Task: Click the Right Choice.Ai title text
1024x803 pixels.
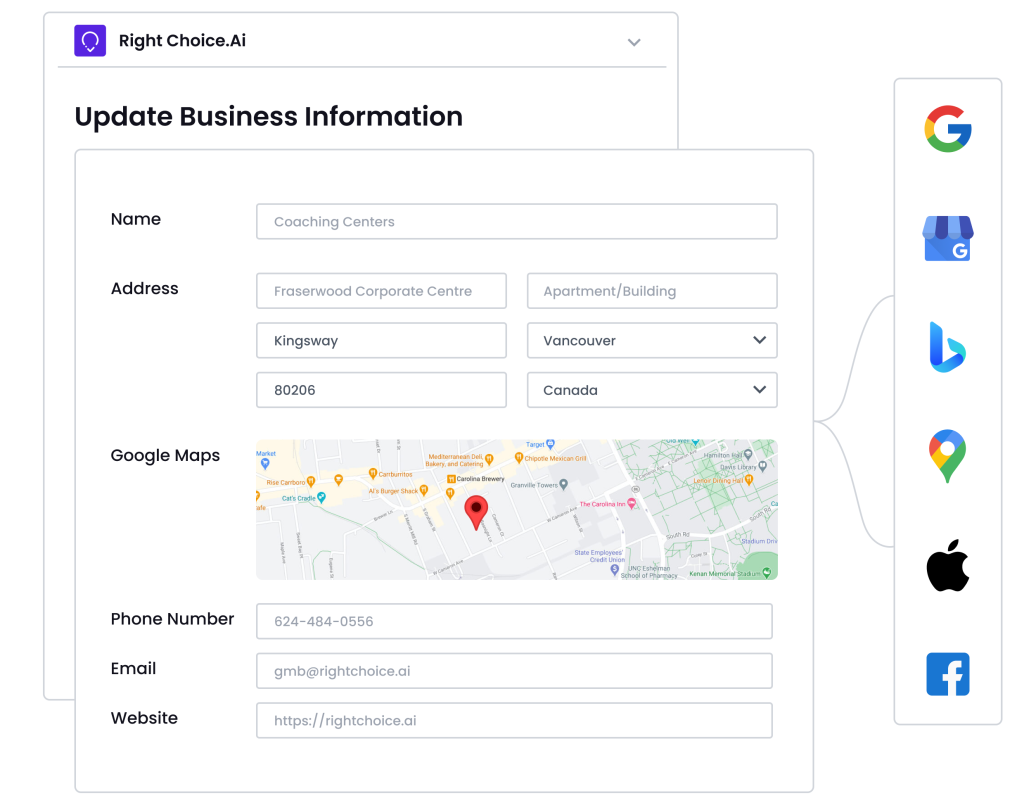Action: click(x=182, y=40)
